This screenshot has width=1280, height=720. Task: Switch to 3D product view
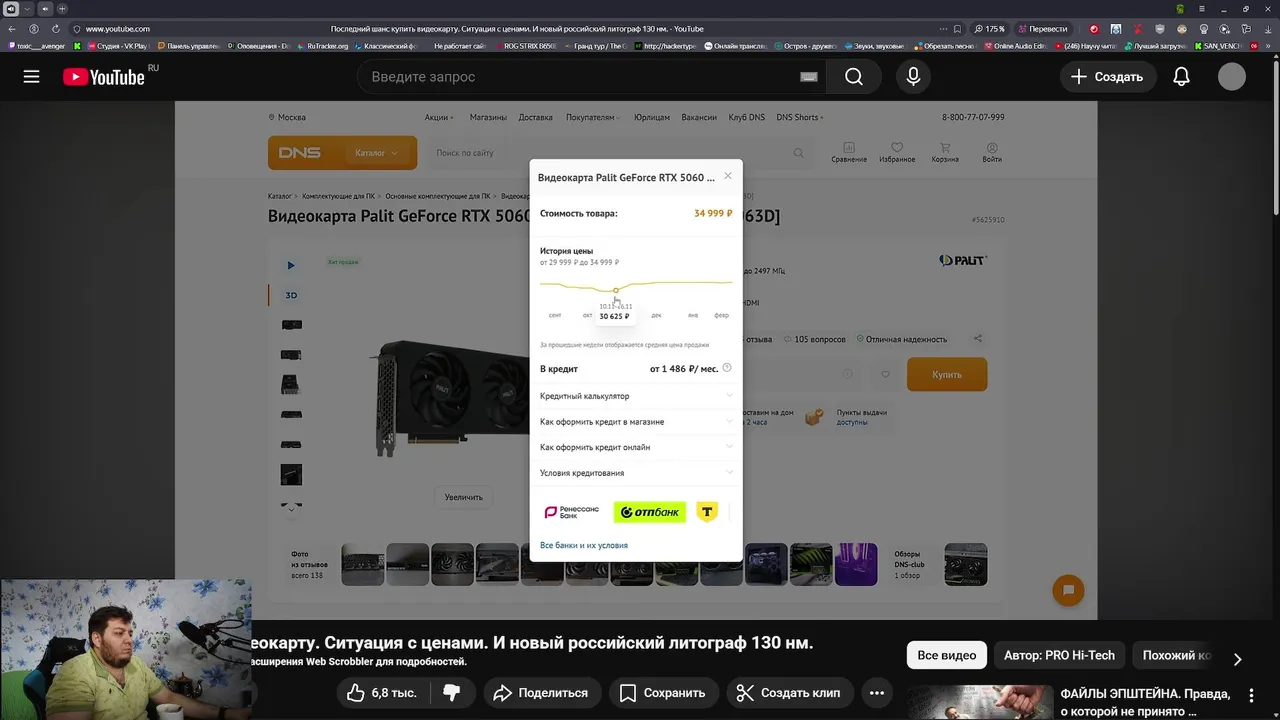coord(291,295)
